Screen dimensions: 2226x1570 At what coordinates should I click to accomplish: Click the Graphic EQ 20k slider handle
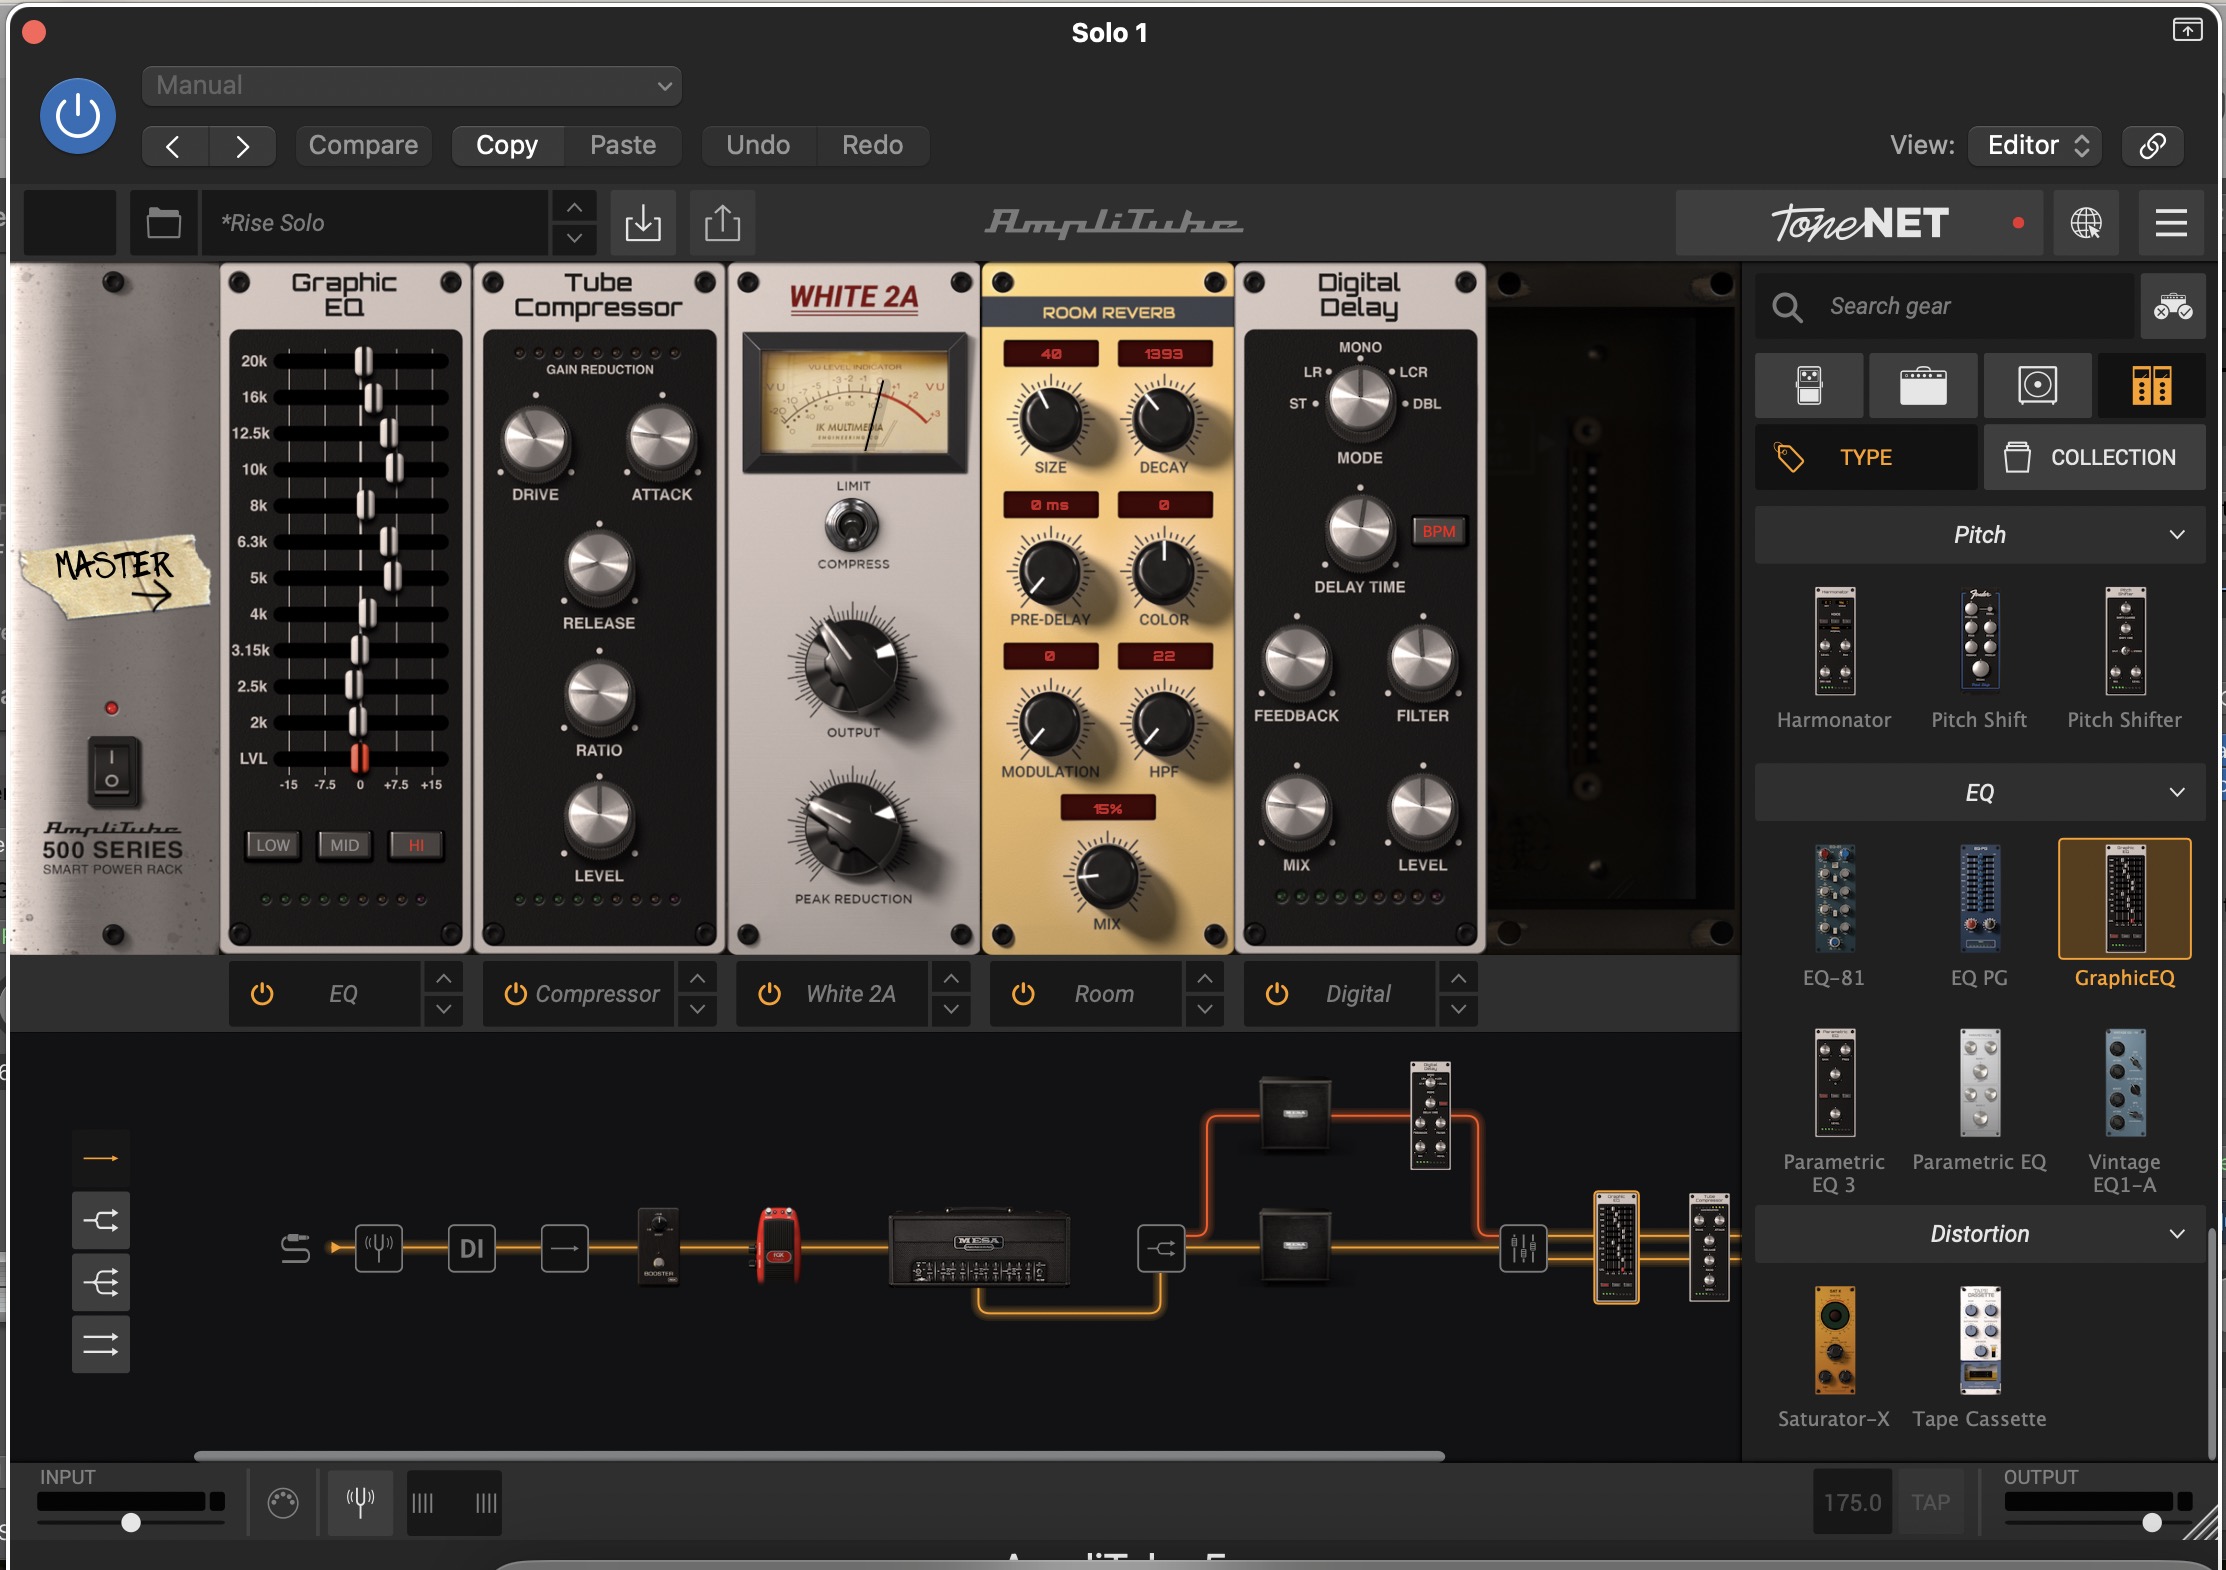click(364, 361)
